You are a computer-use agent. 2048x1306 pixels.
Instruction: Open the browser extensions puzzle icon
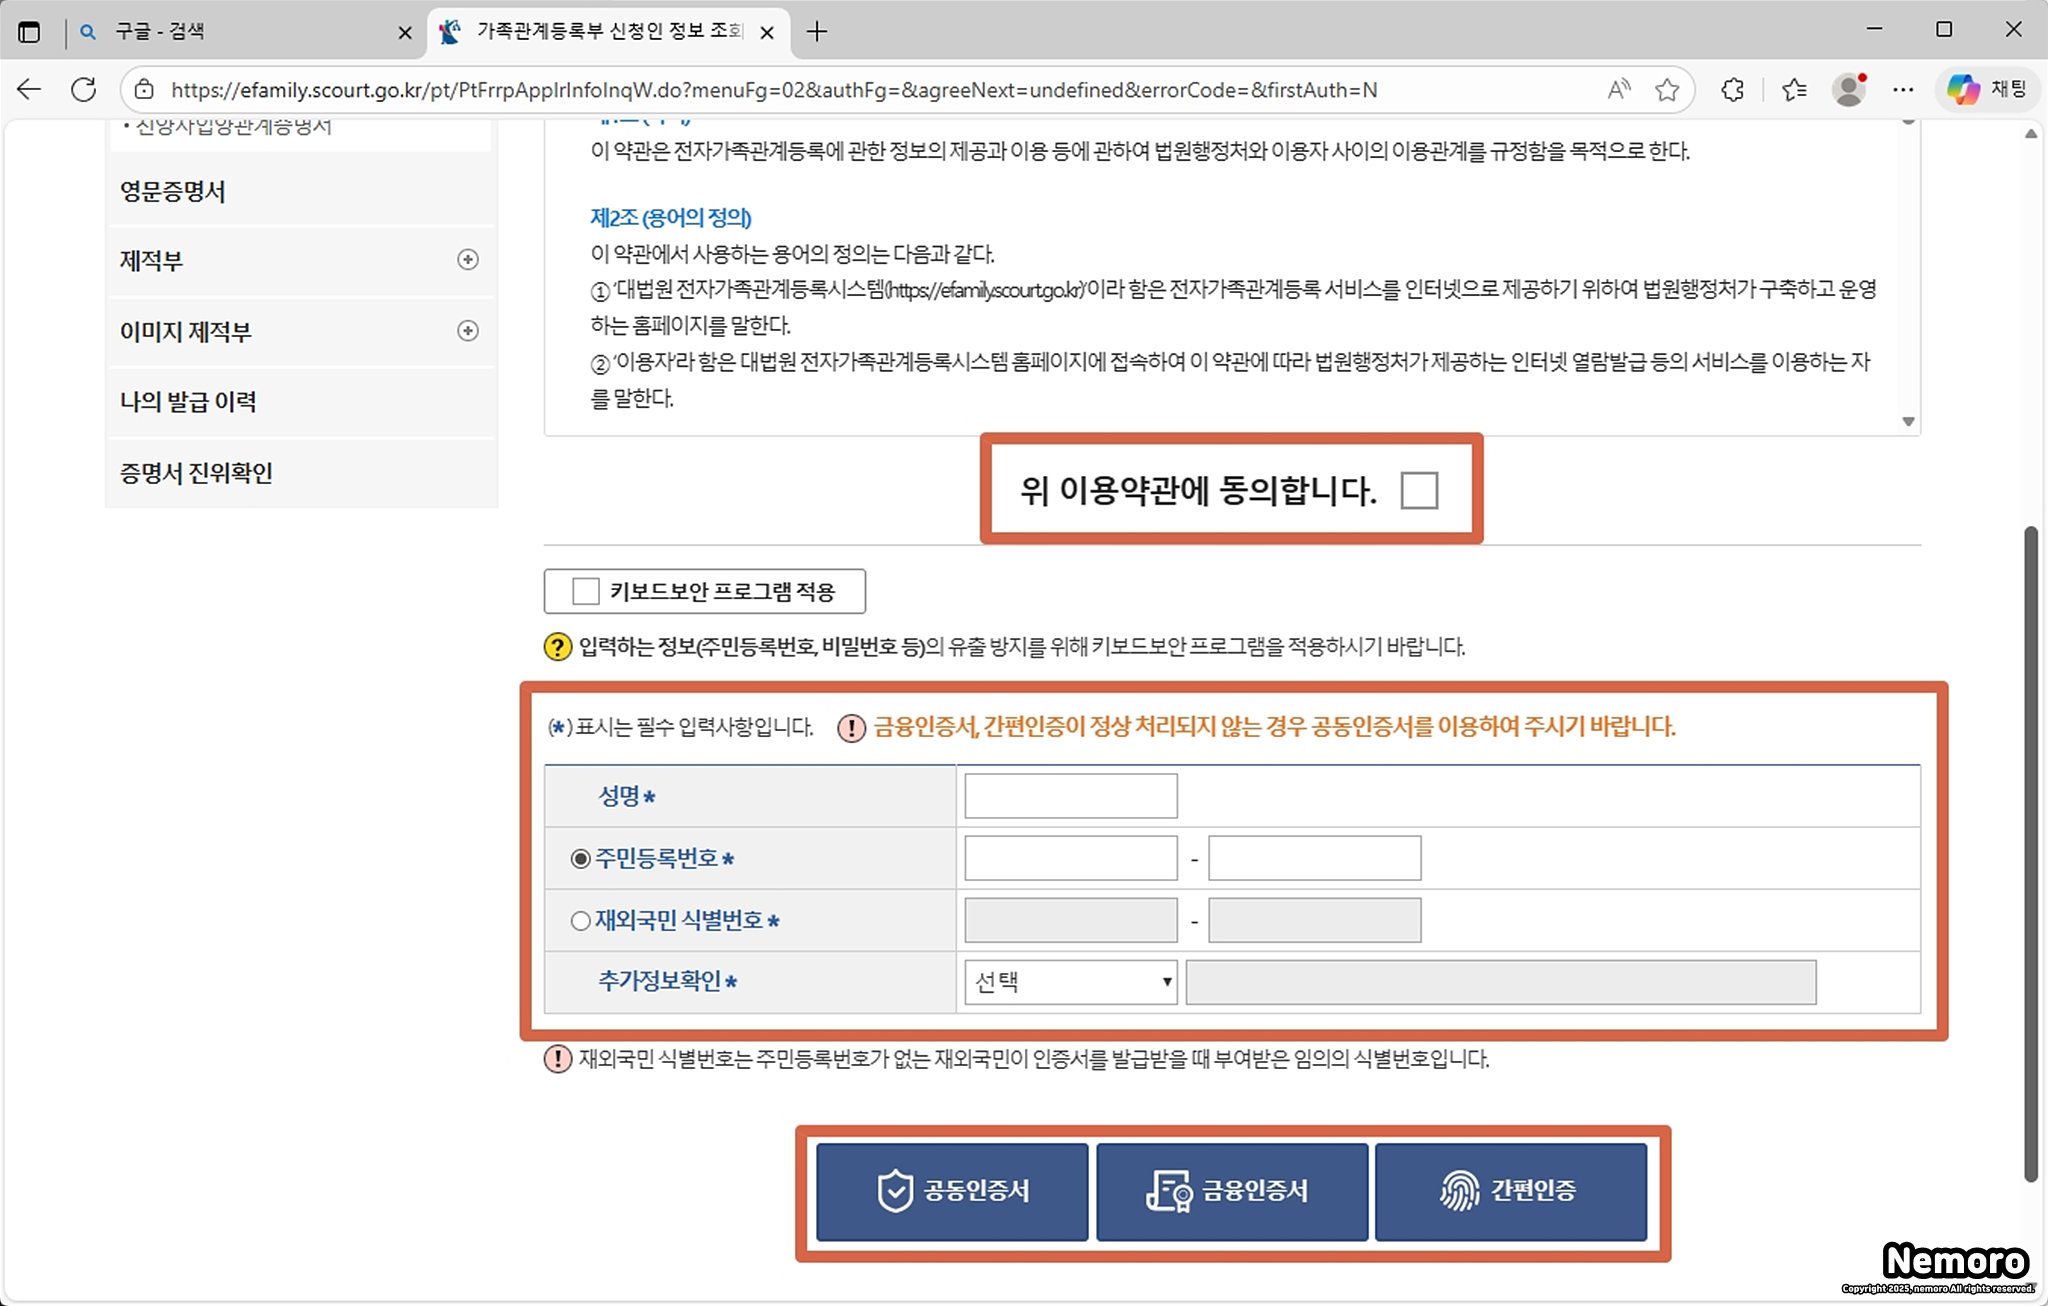(x=1733, y=90)
